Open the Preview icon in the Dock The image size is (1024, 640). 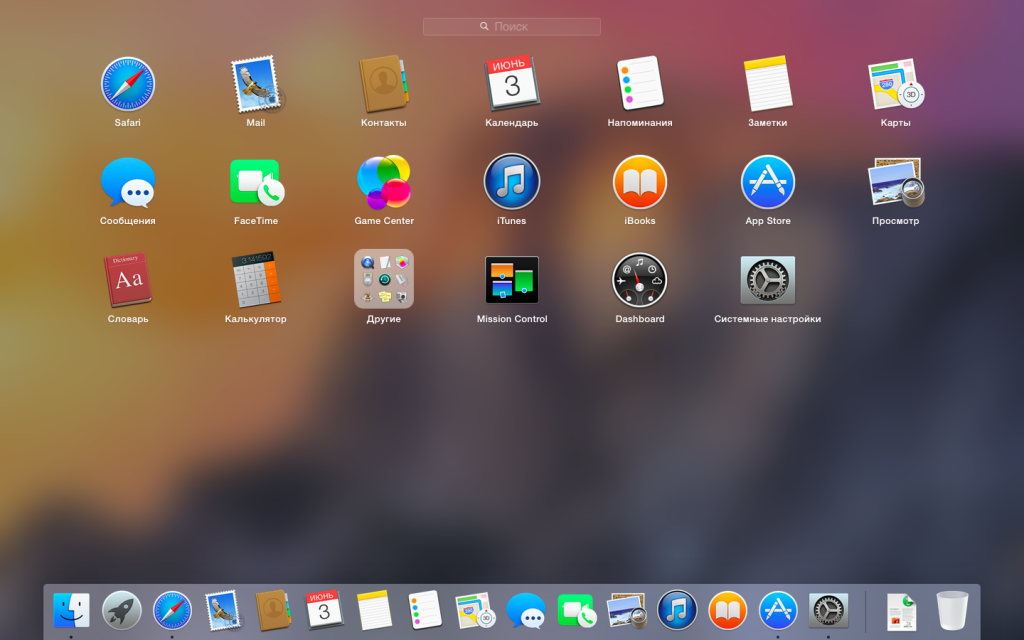click(x=627, y=611)
